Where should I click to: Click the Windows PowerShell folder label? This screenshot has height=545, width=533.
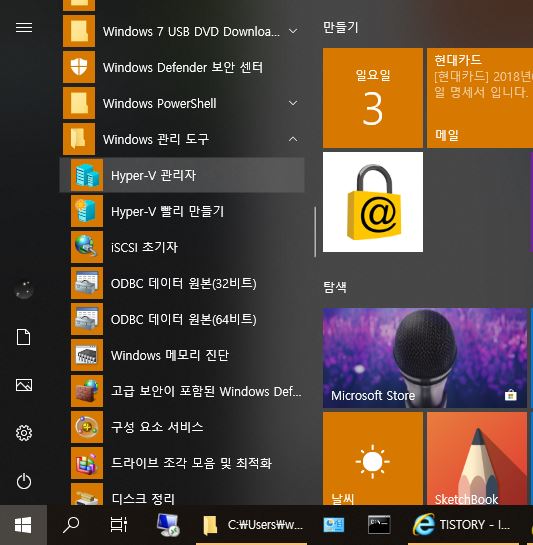(x=160, y=104)
